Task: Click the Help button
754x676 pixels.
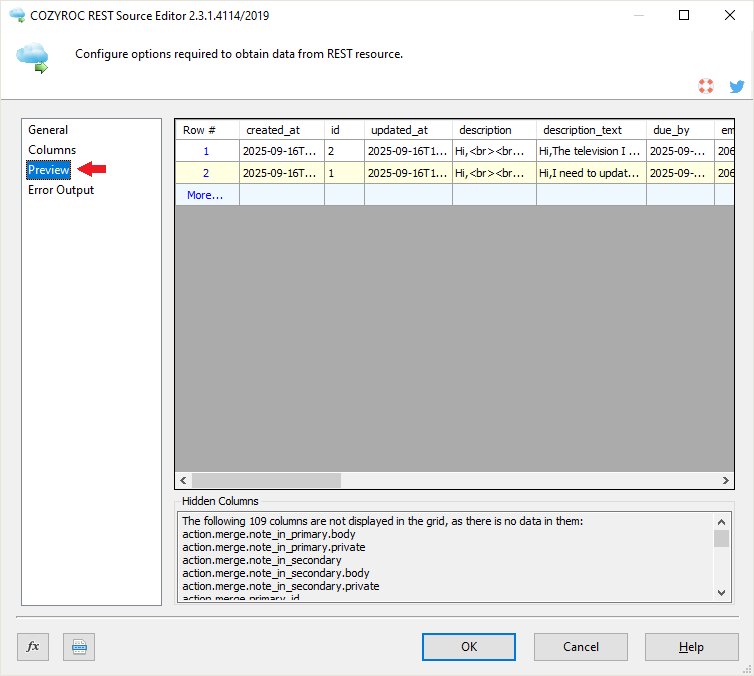Action: 691,647
